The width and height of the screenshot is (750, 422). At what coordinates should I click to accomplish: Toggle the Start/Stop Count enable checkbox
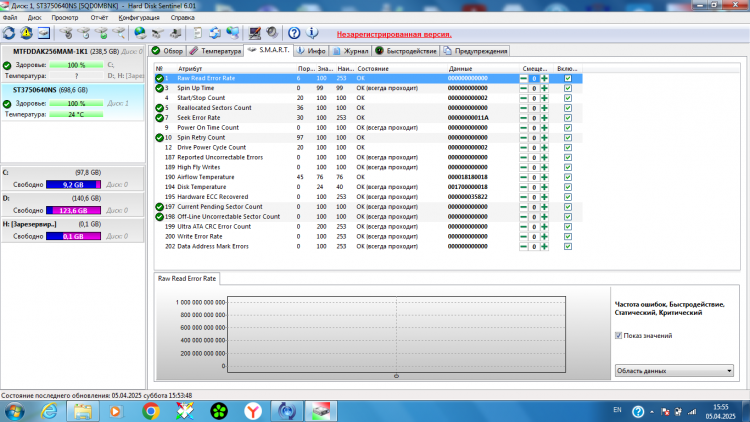(568, 98)
